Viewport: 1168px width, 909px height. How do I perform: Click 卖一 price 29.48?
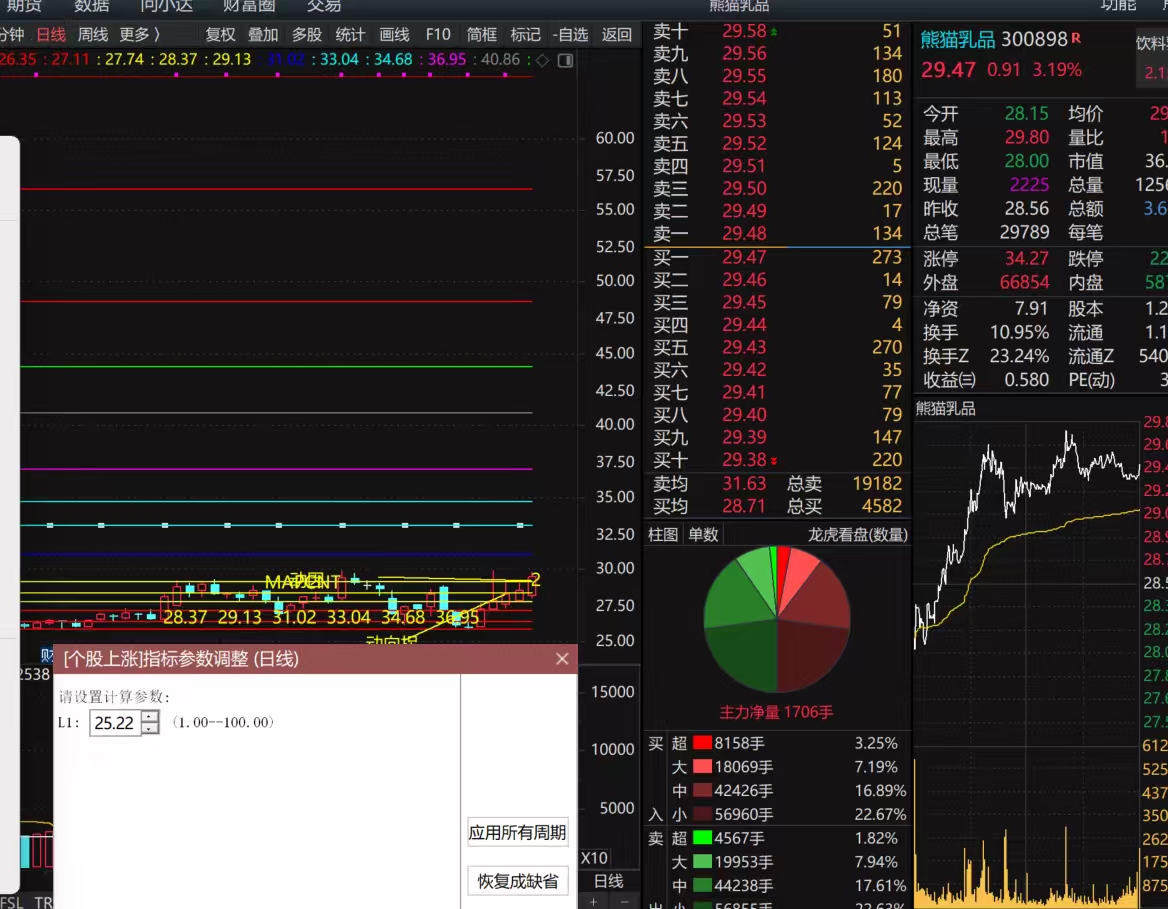tap(744, 233)
